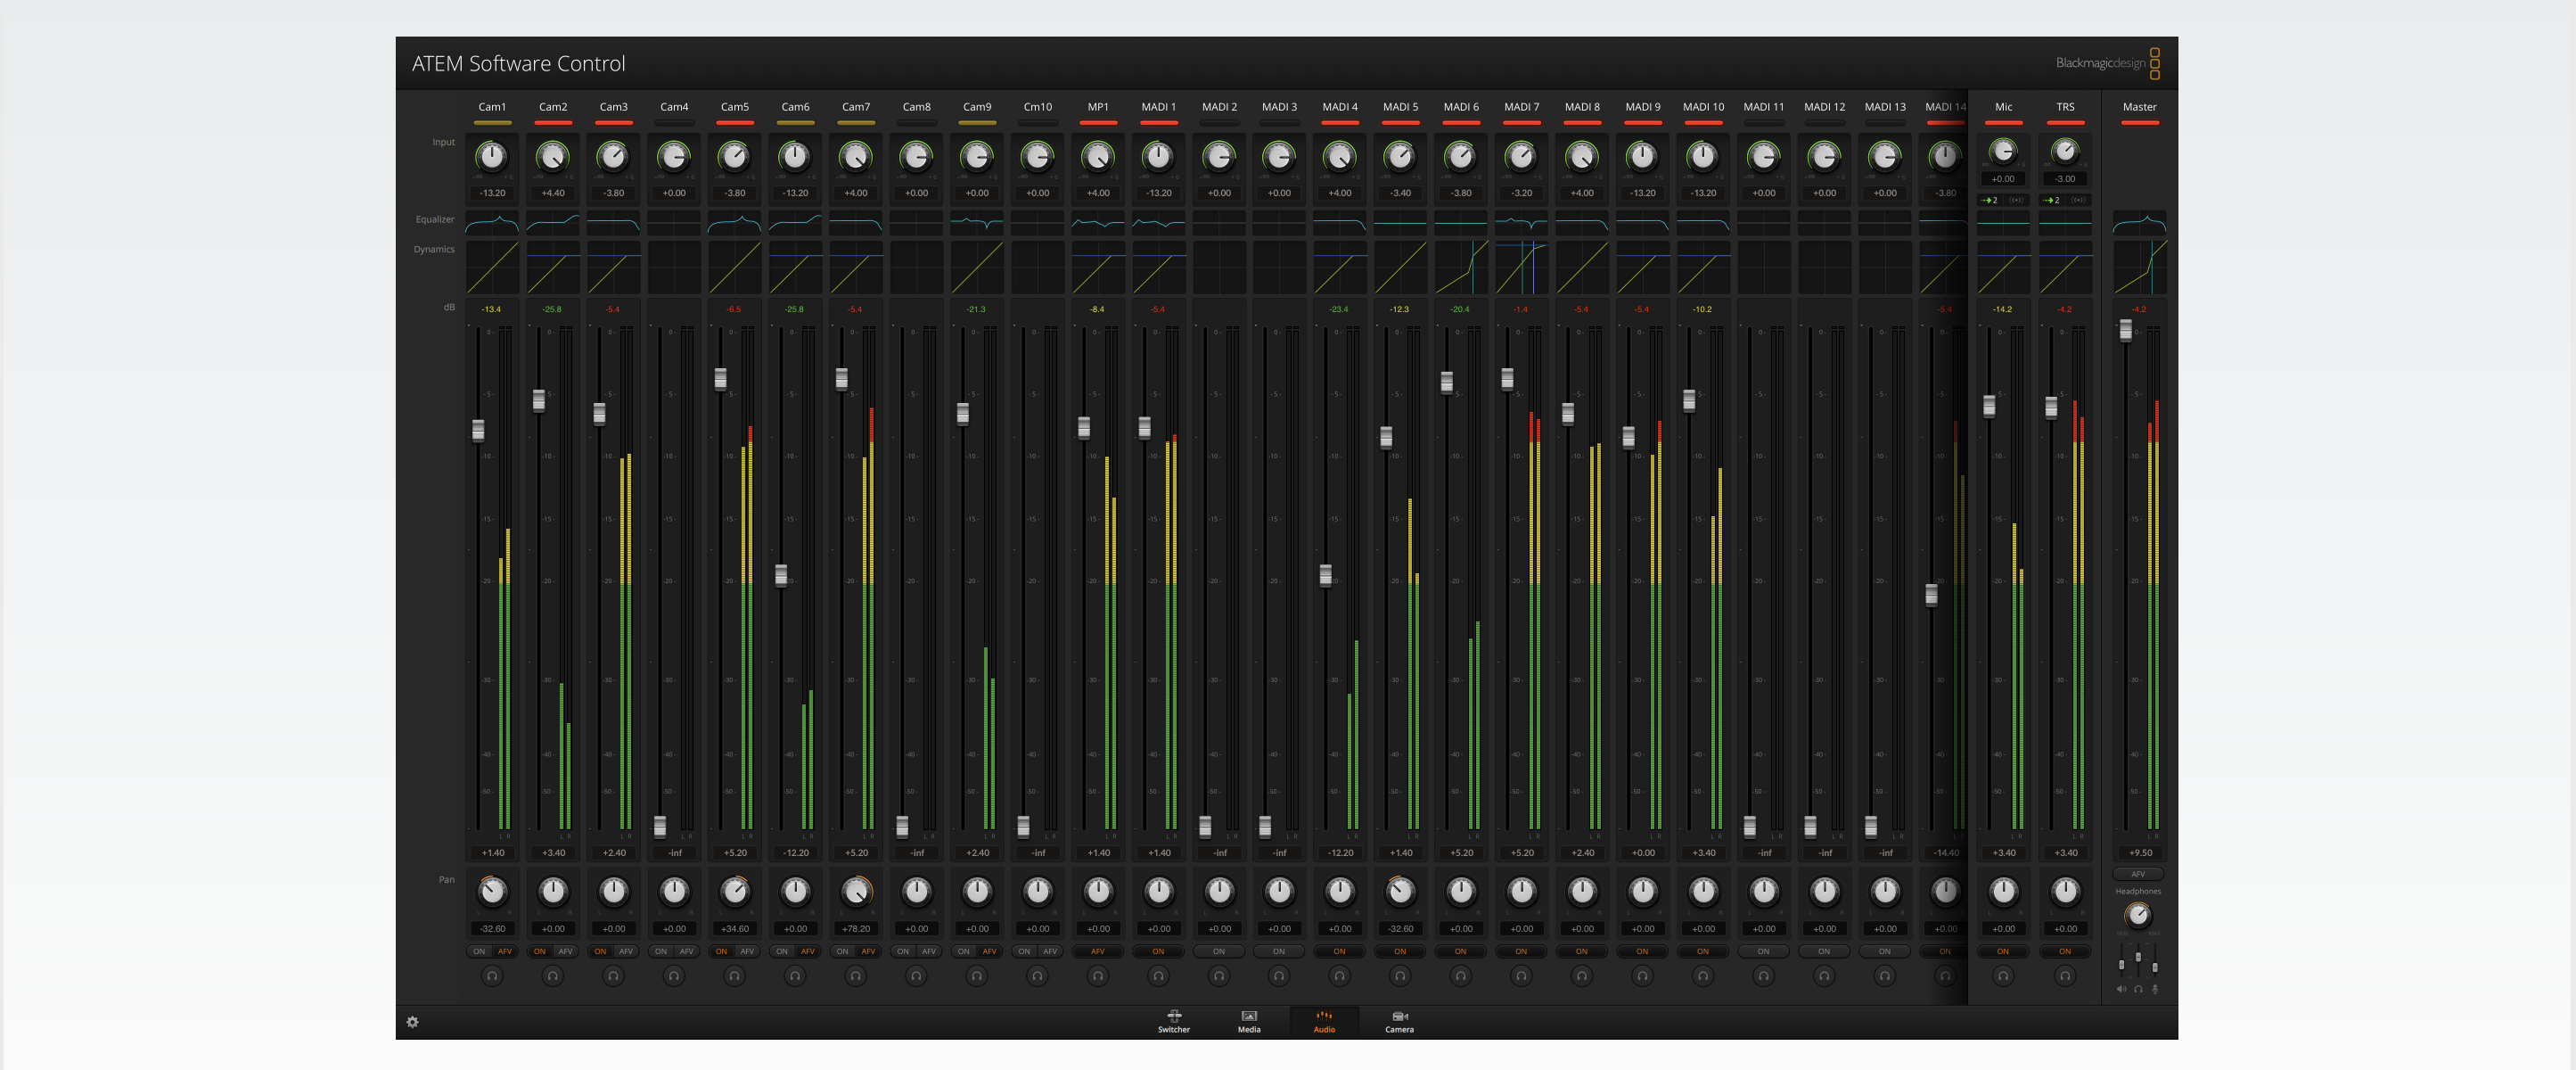Click the MADI 4 fader handle
2576x1070 pixels.
1325,575
